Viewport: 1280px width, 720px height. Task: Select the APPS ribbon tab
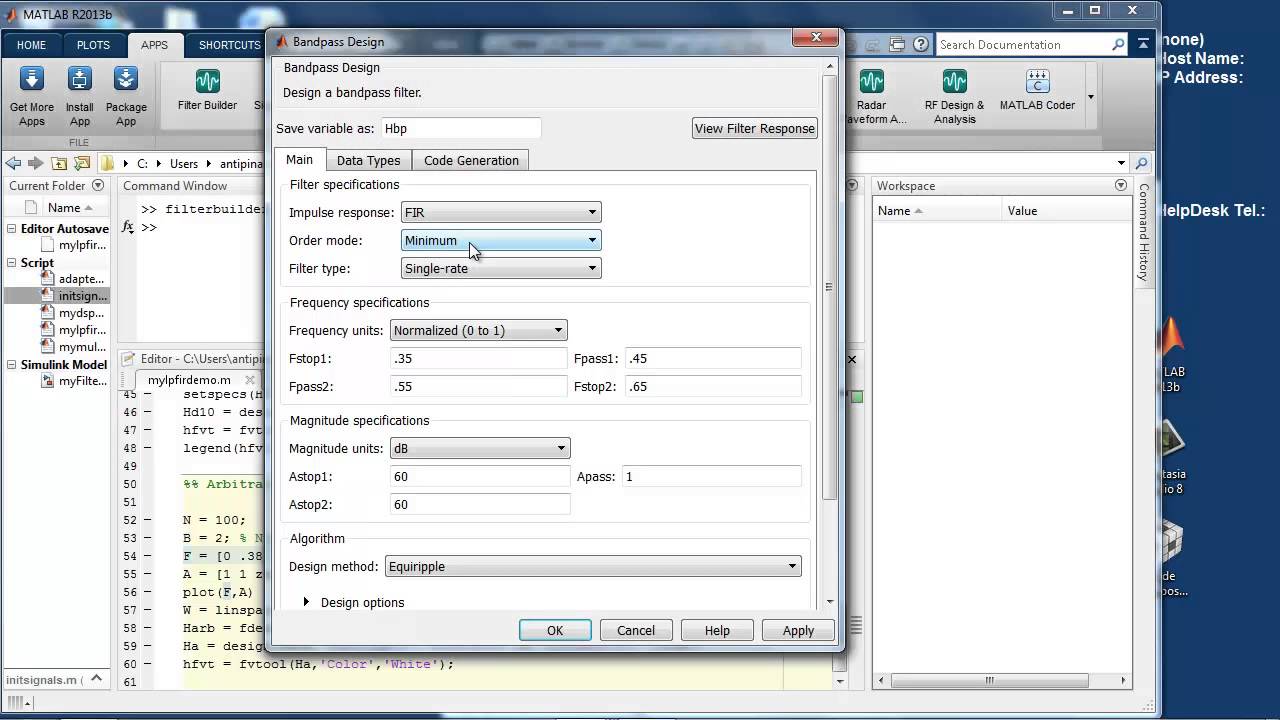click(x=154, y=45)
